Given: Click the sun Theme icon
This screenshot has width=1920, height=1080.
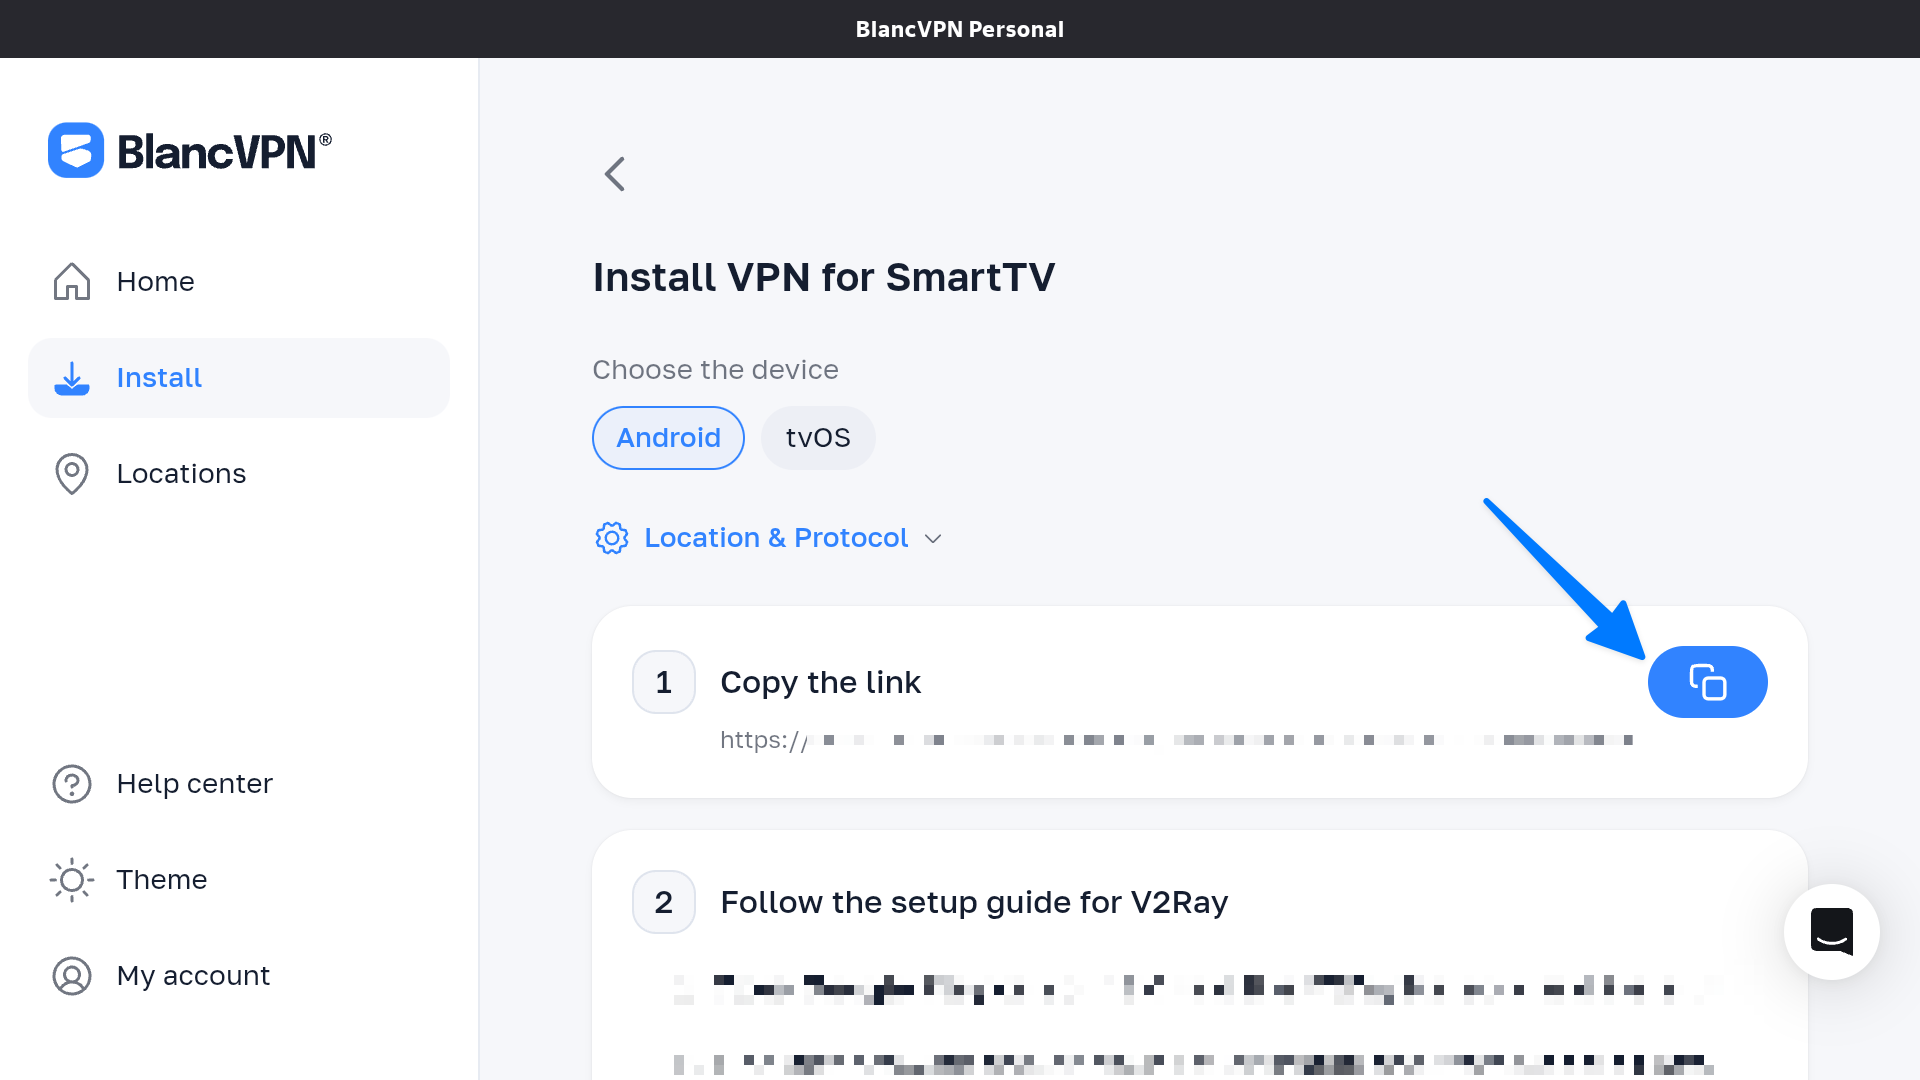Looking at the screenshot, I should pyautogui.click(x=72, y=880).
